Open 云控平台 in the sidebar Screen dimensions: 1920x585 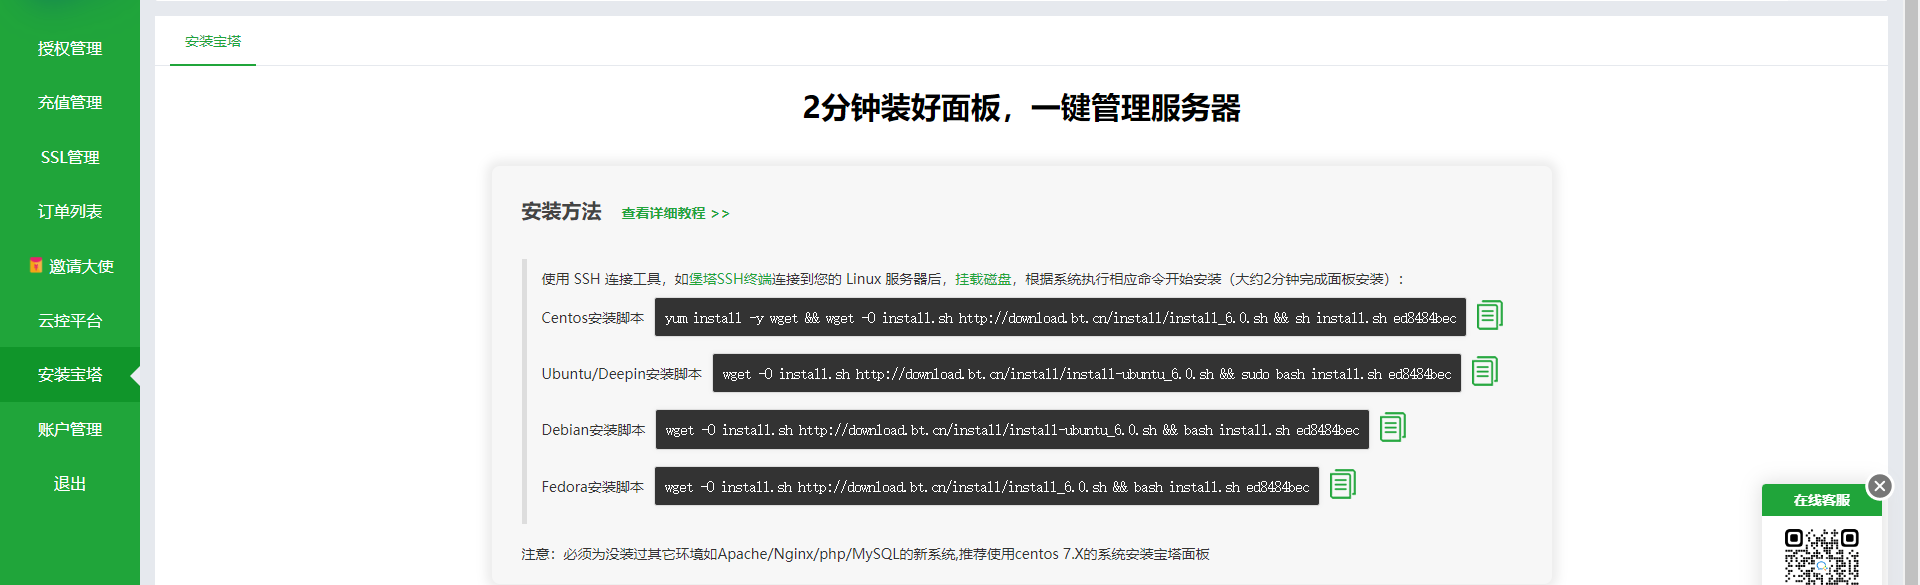point(70,320)
